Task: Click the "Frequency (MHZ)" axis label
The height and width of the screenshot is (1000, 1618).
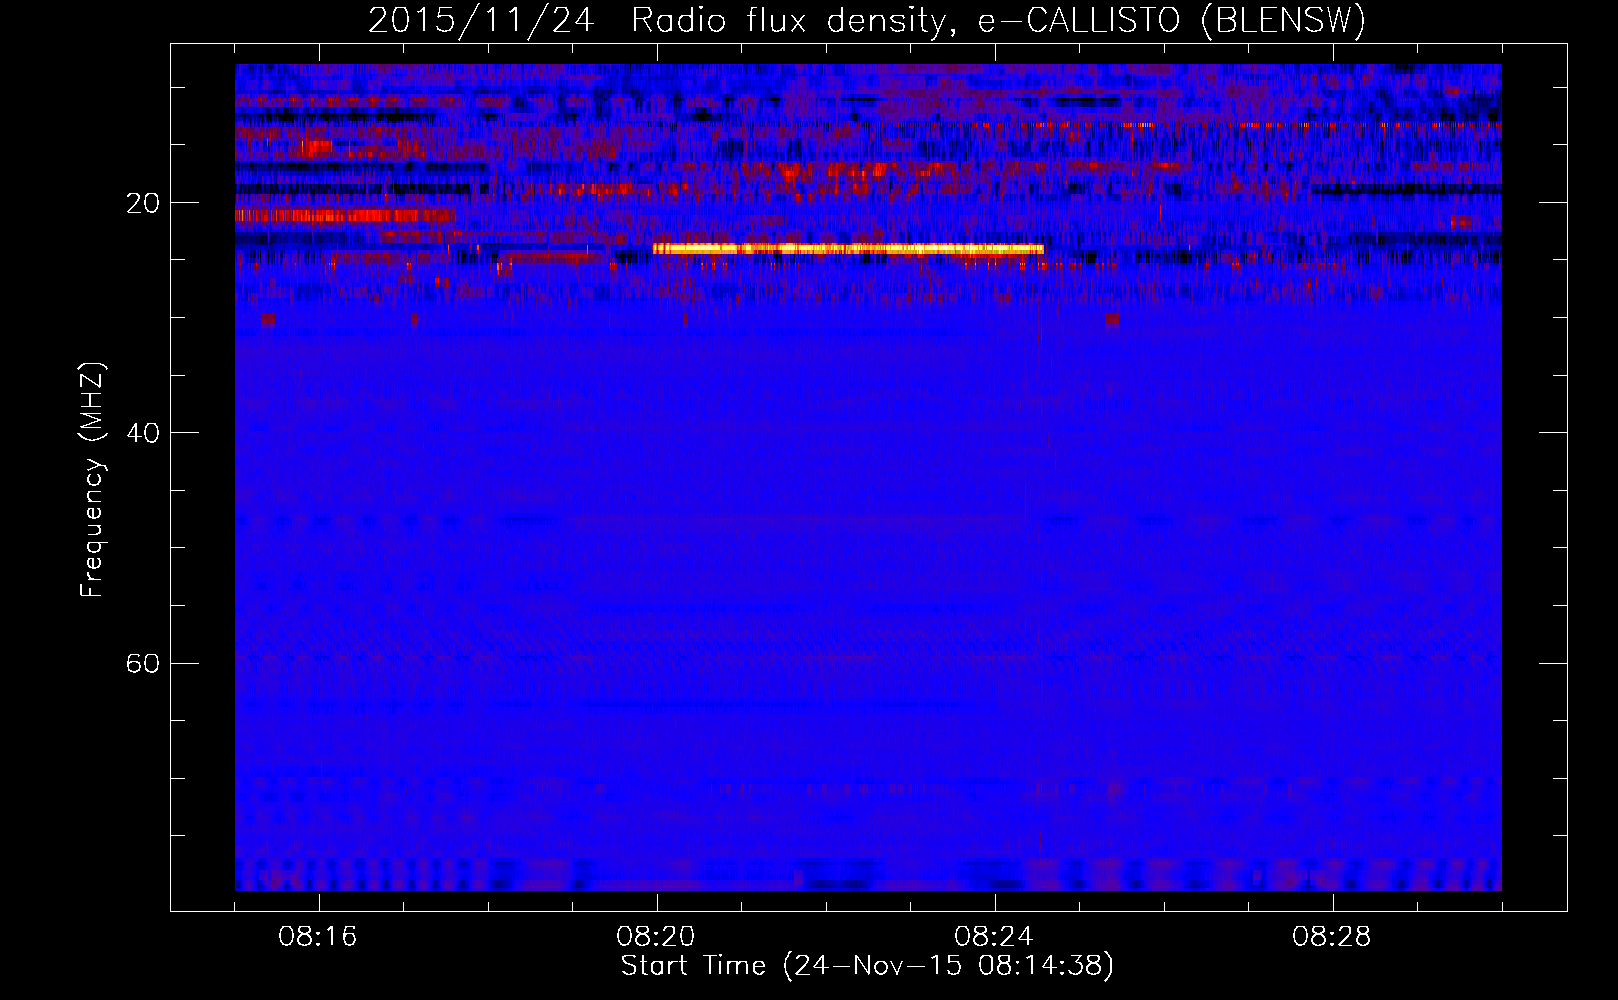Action: click(x=92, y=480)
